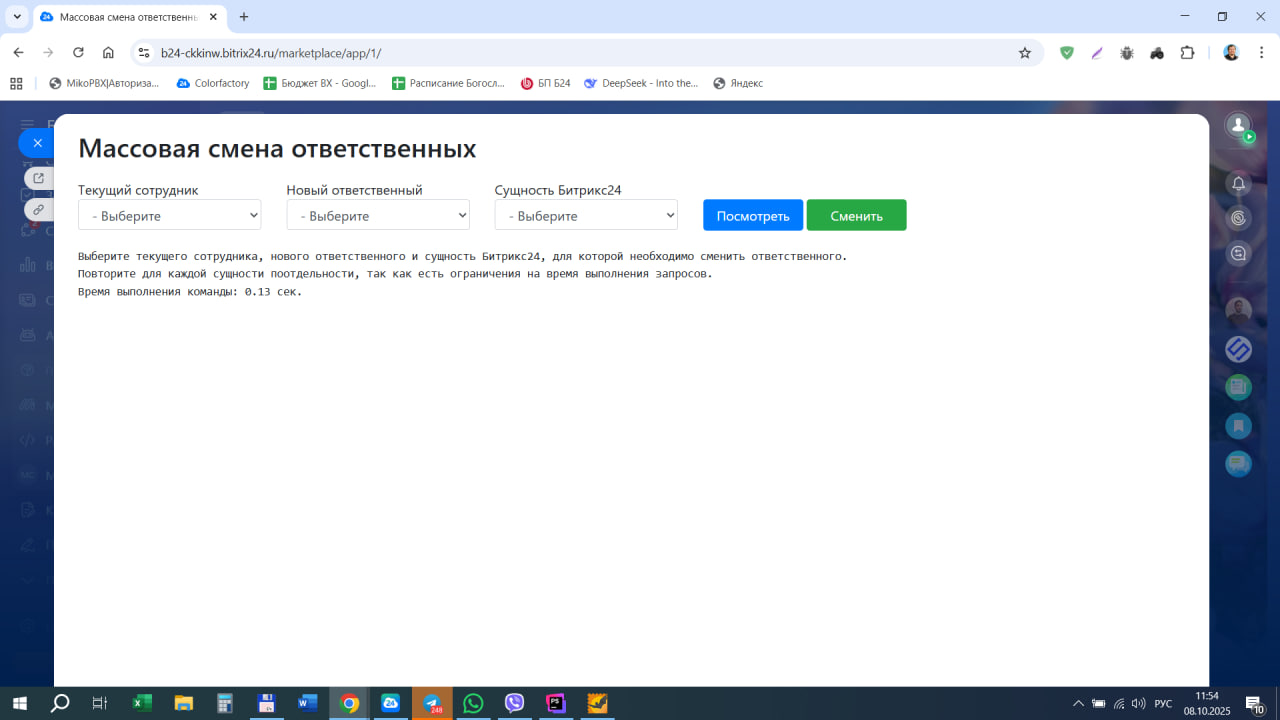
Task: Select the Массовая смена ответственных tab
Action: (130, 17)
